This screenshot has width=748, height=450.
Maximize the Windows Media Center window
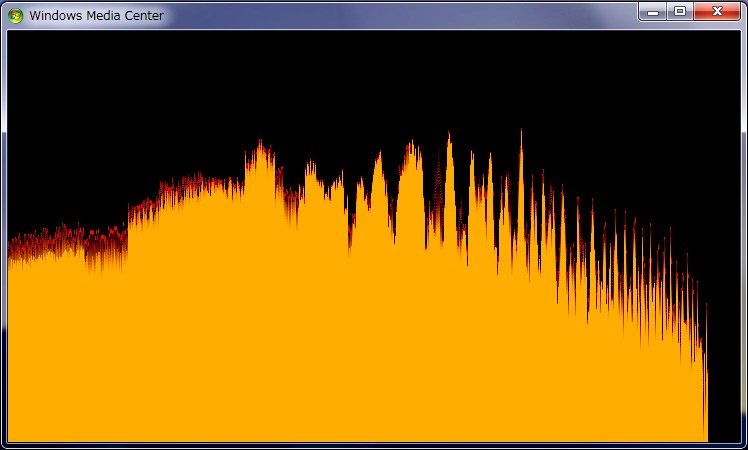tap(680, 12)
